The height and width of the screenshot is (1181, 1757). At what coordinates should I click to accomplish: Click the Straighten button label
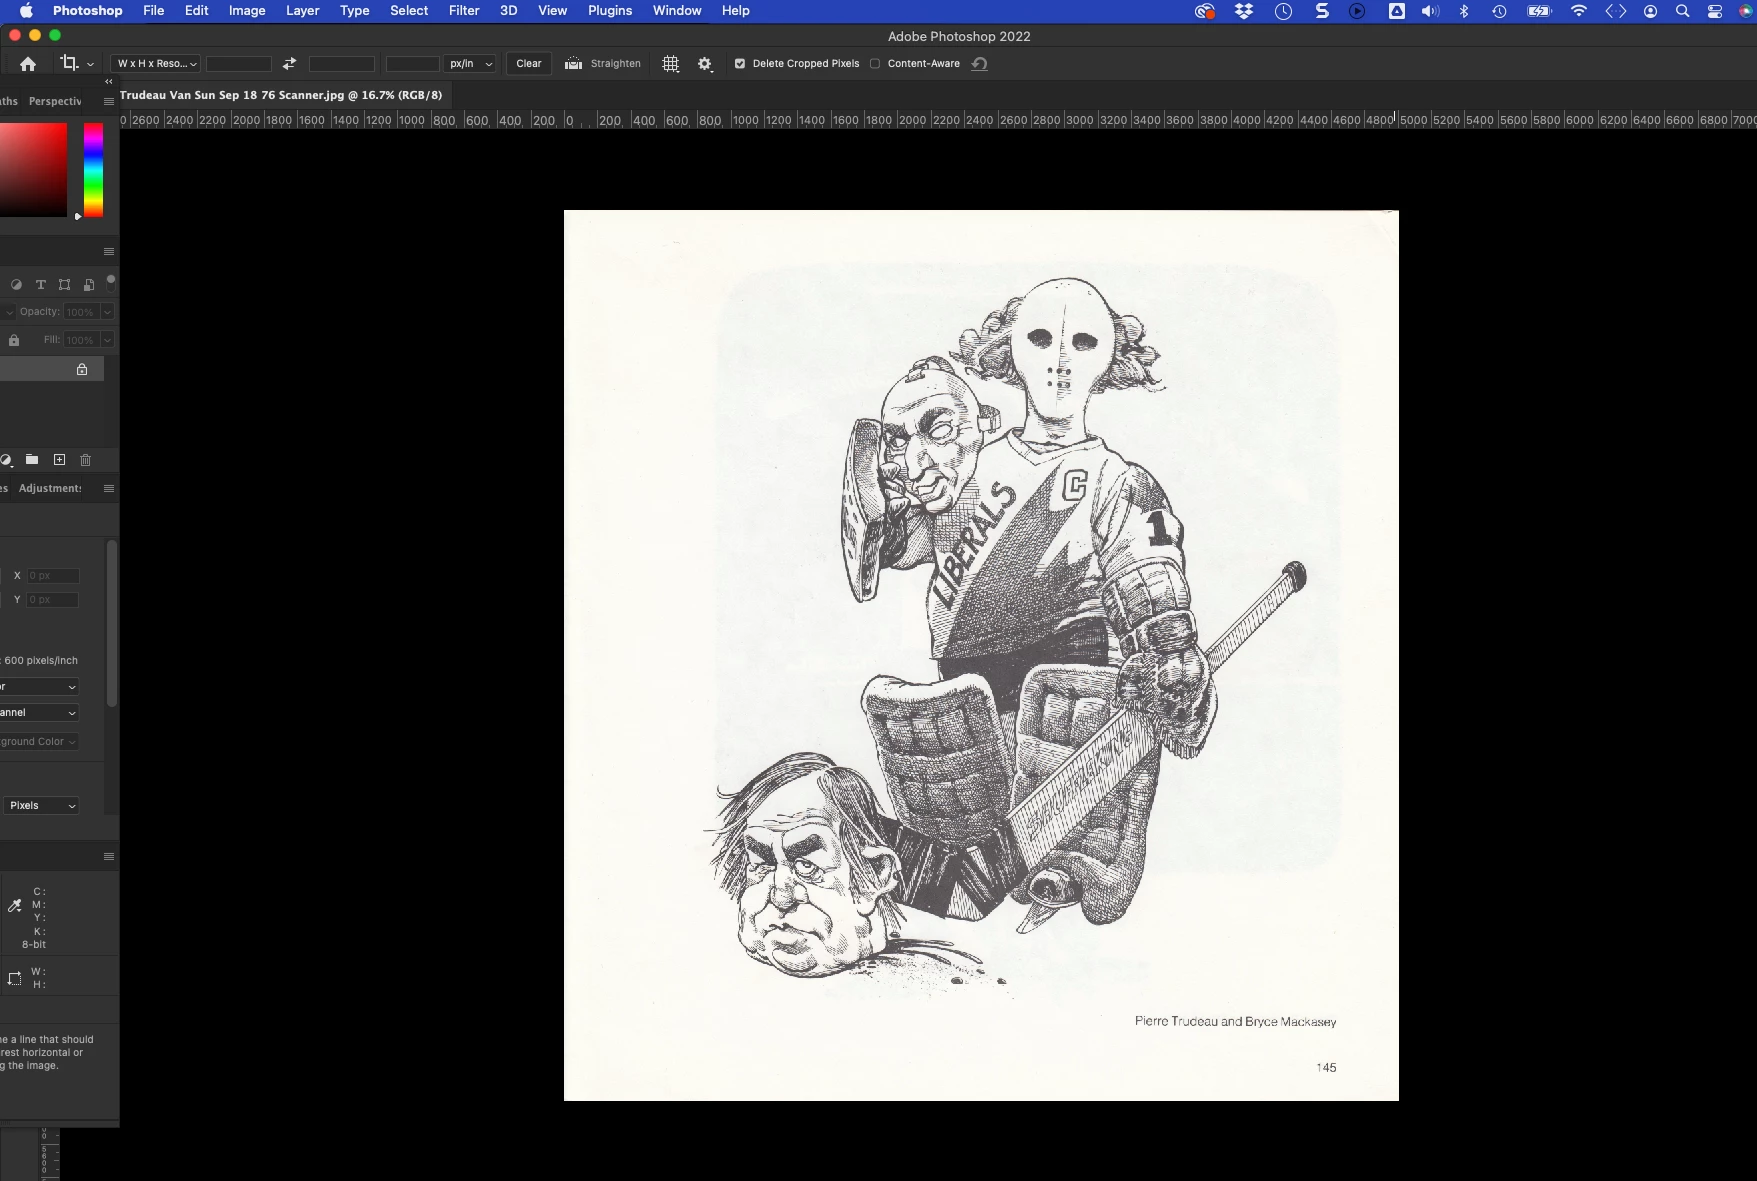click(616, 63)
